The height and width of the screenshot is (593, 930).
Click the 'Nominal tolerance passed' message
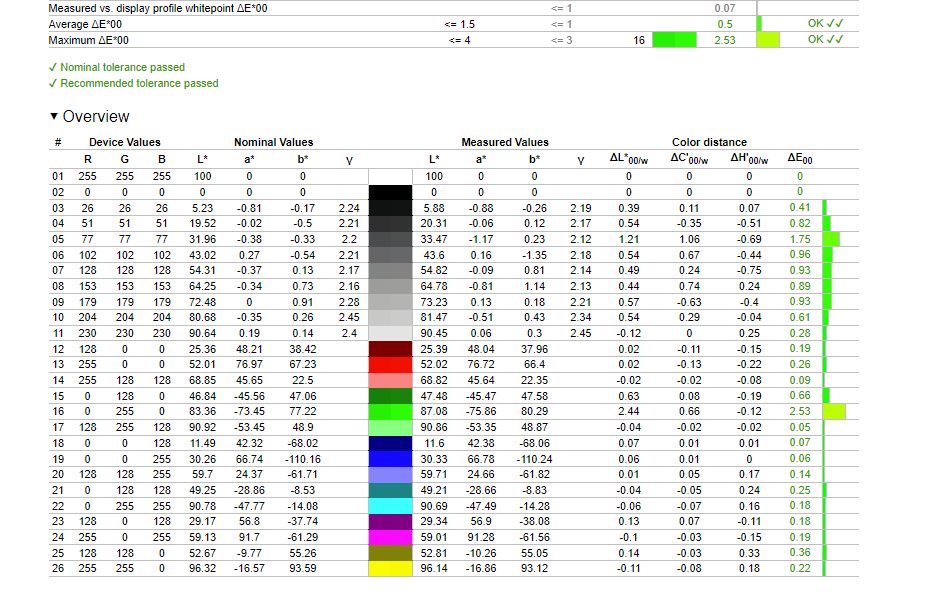pos(122,67)
